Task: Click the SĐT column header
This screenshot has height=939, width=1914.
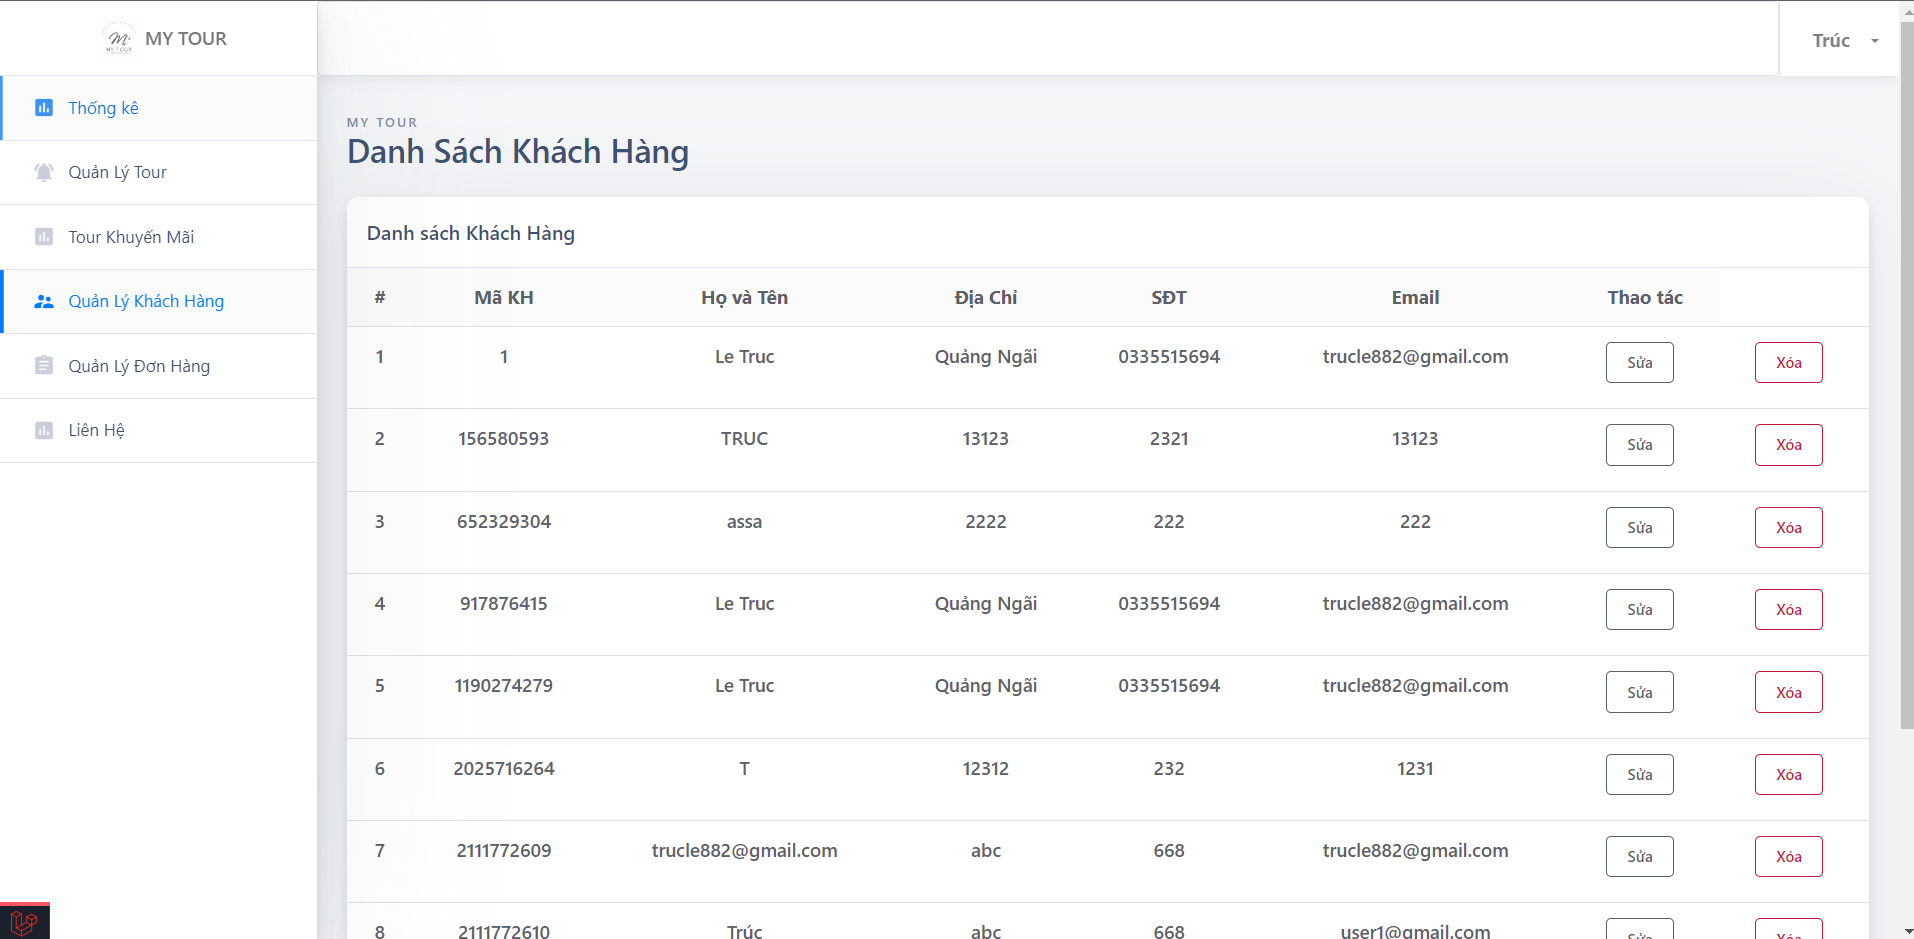Action: point(1169,298)
